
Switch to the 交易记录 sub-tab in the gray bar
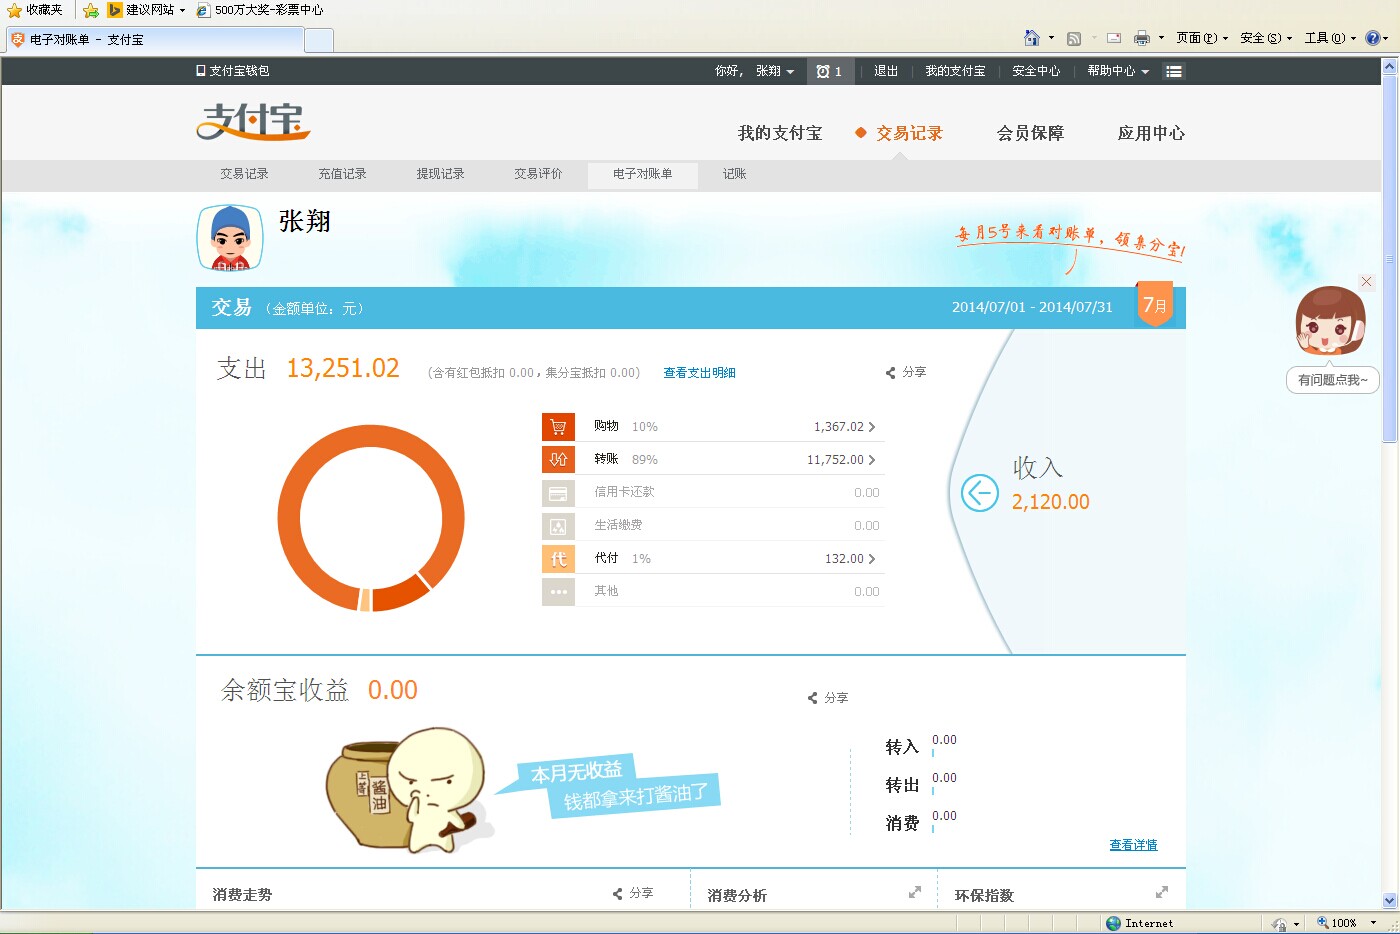[x=244, y=174]
